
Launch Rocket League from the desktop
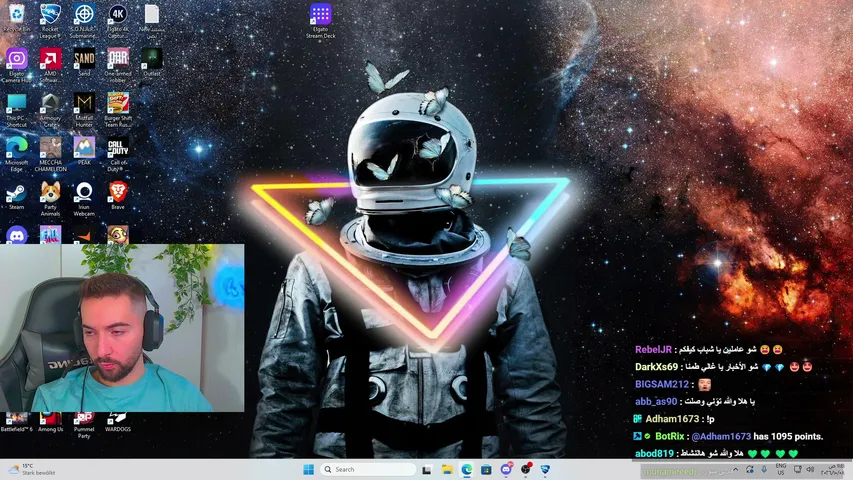click(50, 21)
